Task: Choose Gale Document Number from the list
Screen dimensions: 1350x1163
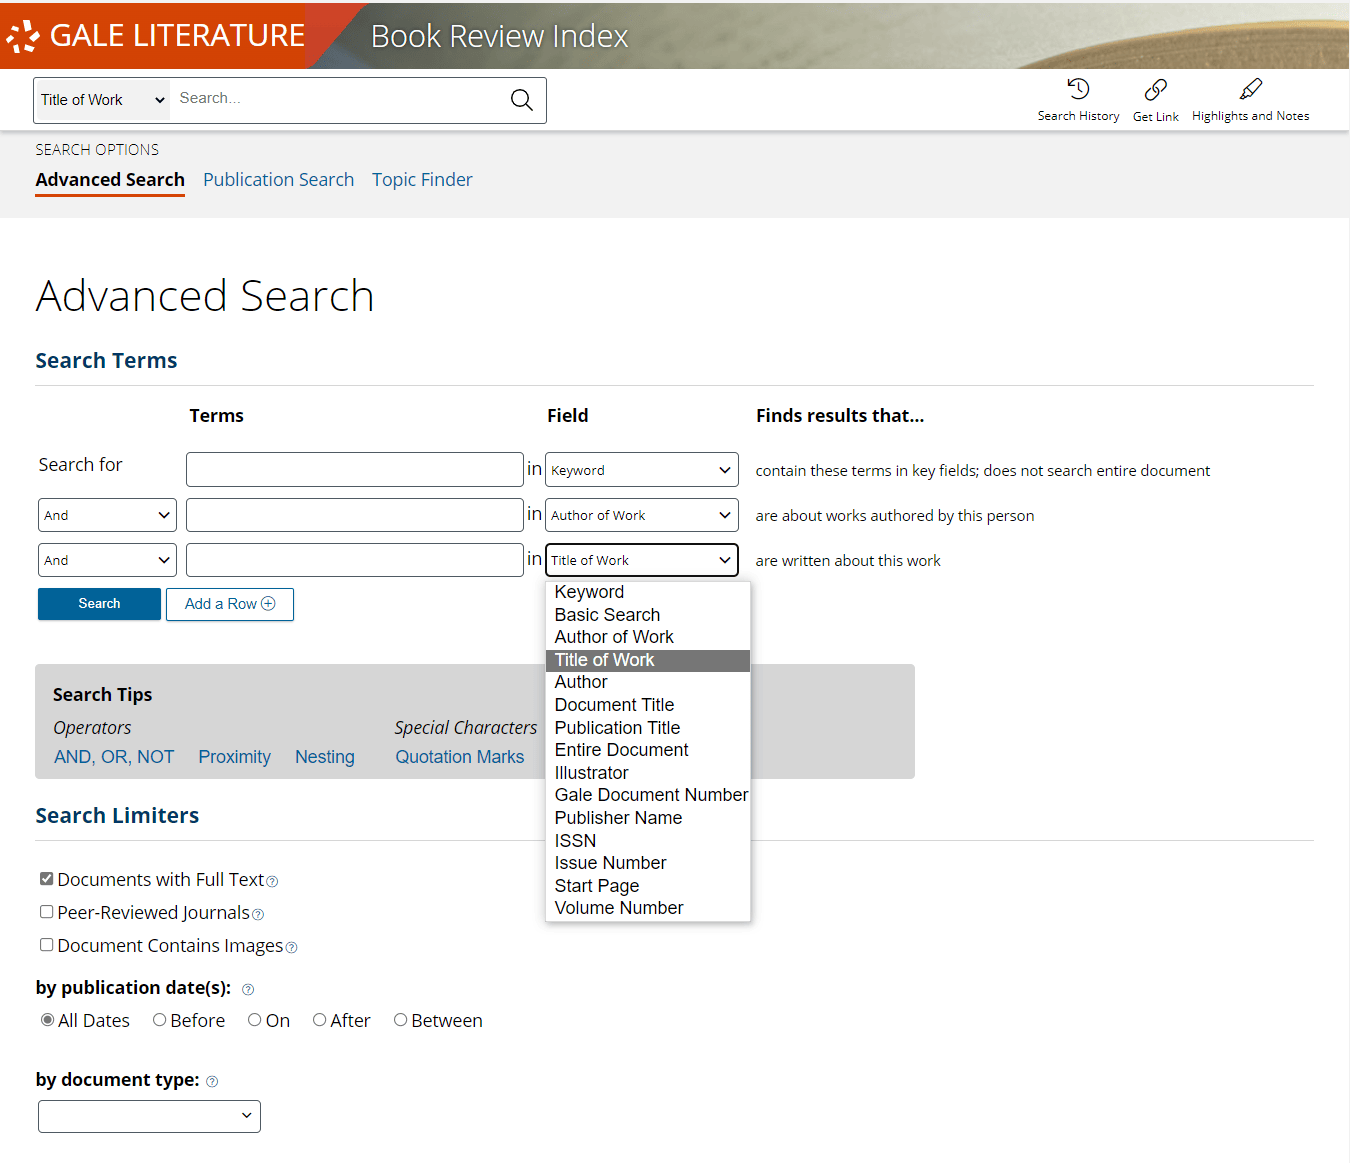Action: (648, 796)
